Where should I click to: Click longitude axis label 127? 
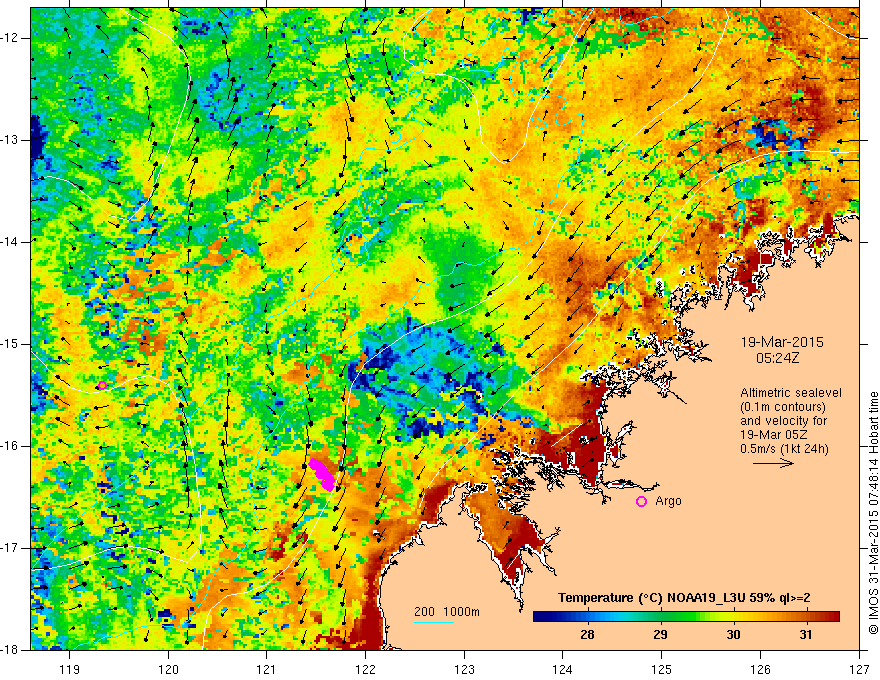point(859,670)
